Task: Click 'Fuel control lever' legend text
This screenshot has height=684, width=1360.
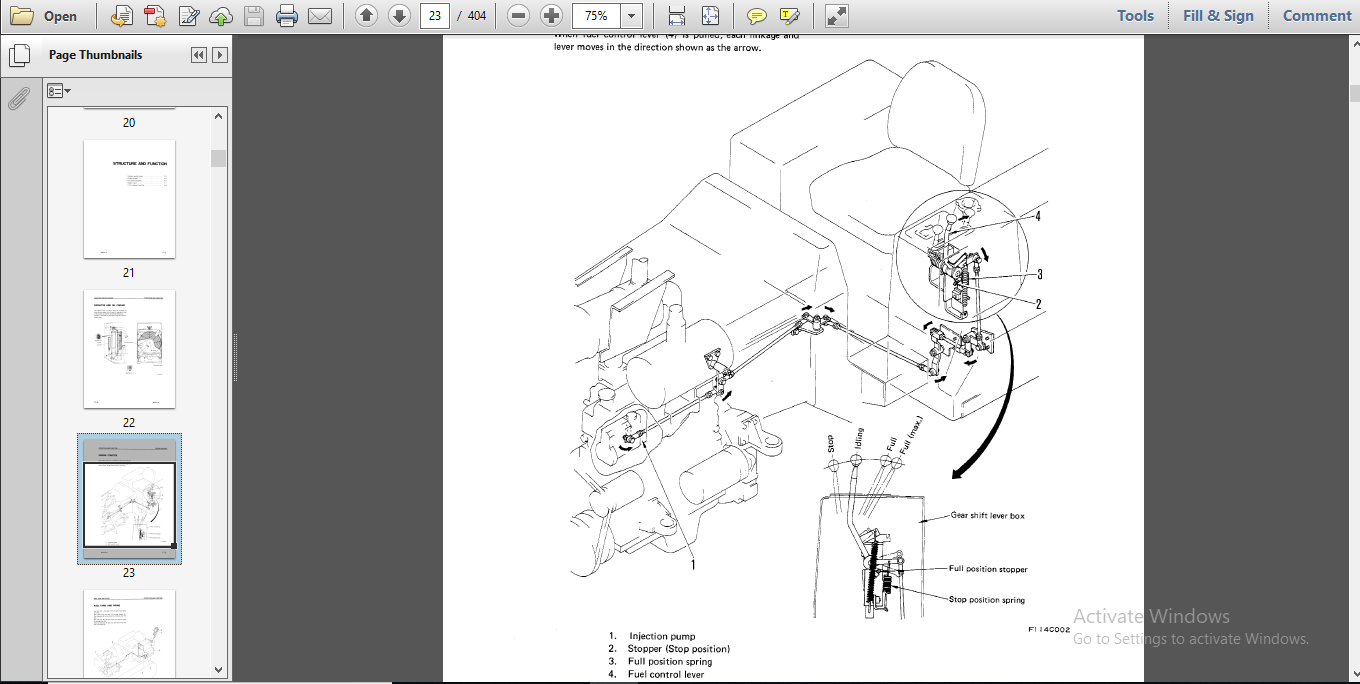Action: [666, 675]
